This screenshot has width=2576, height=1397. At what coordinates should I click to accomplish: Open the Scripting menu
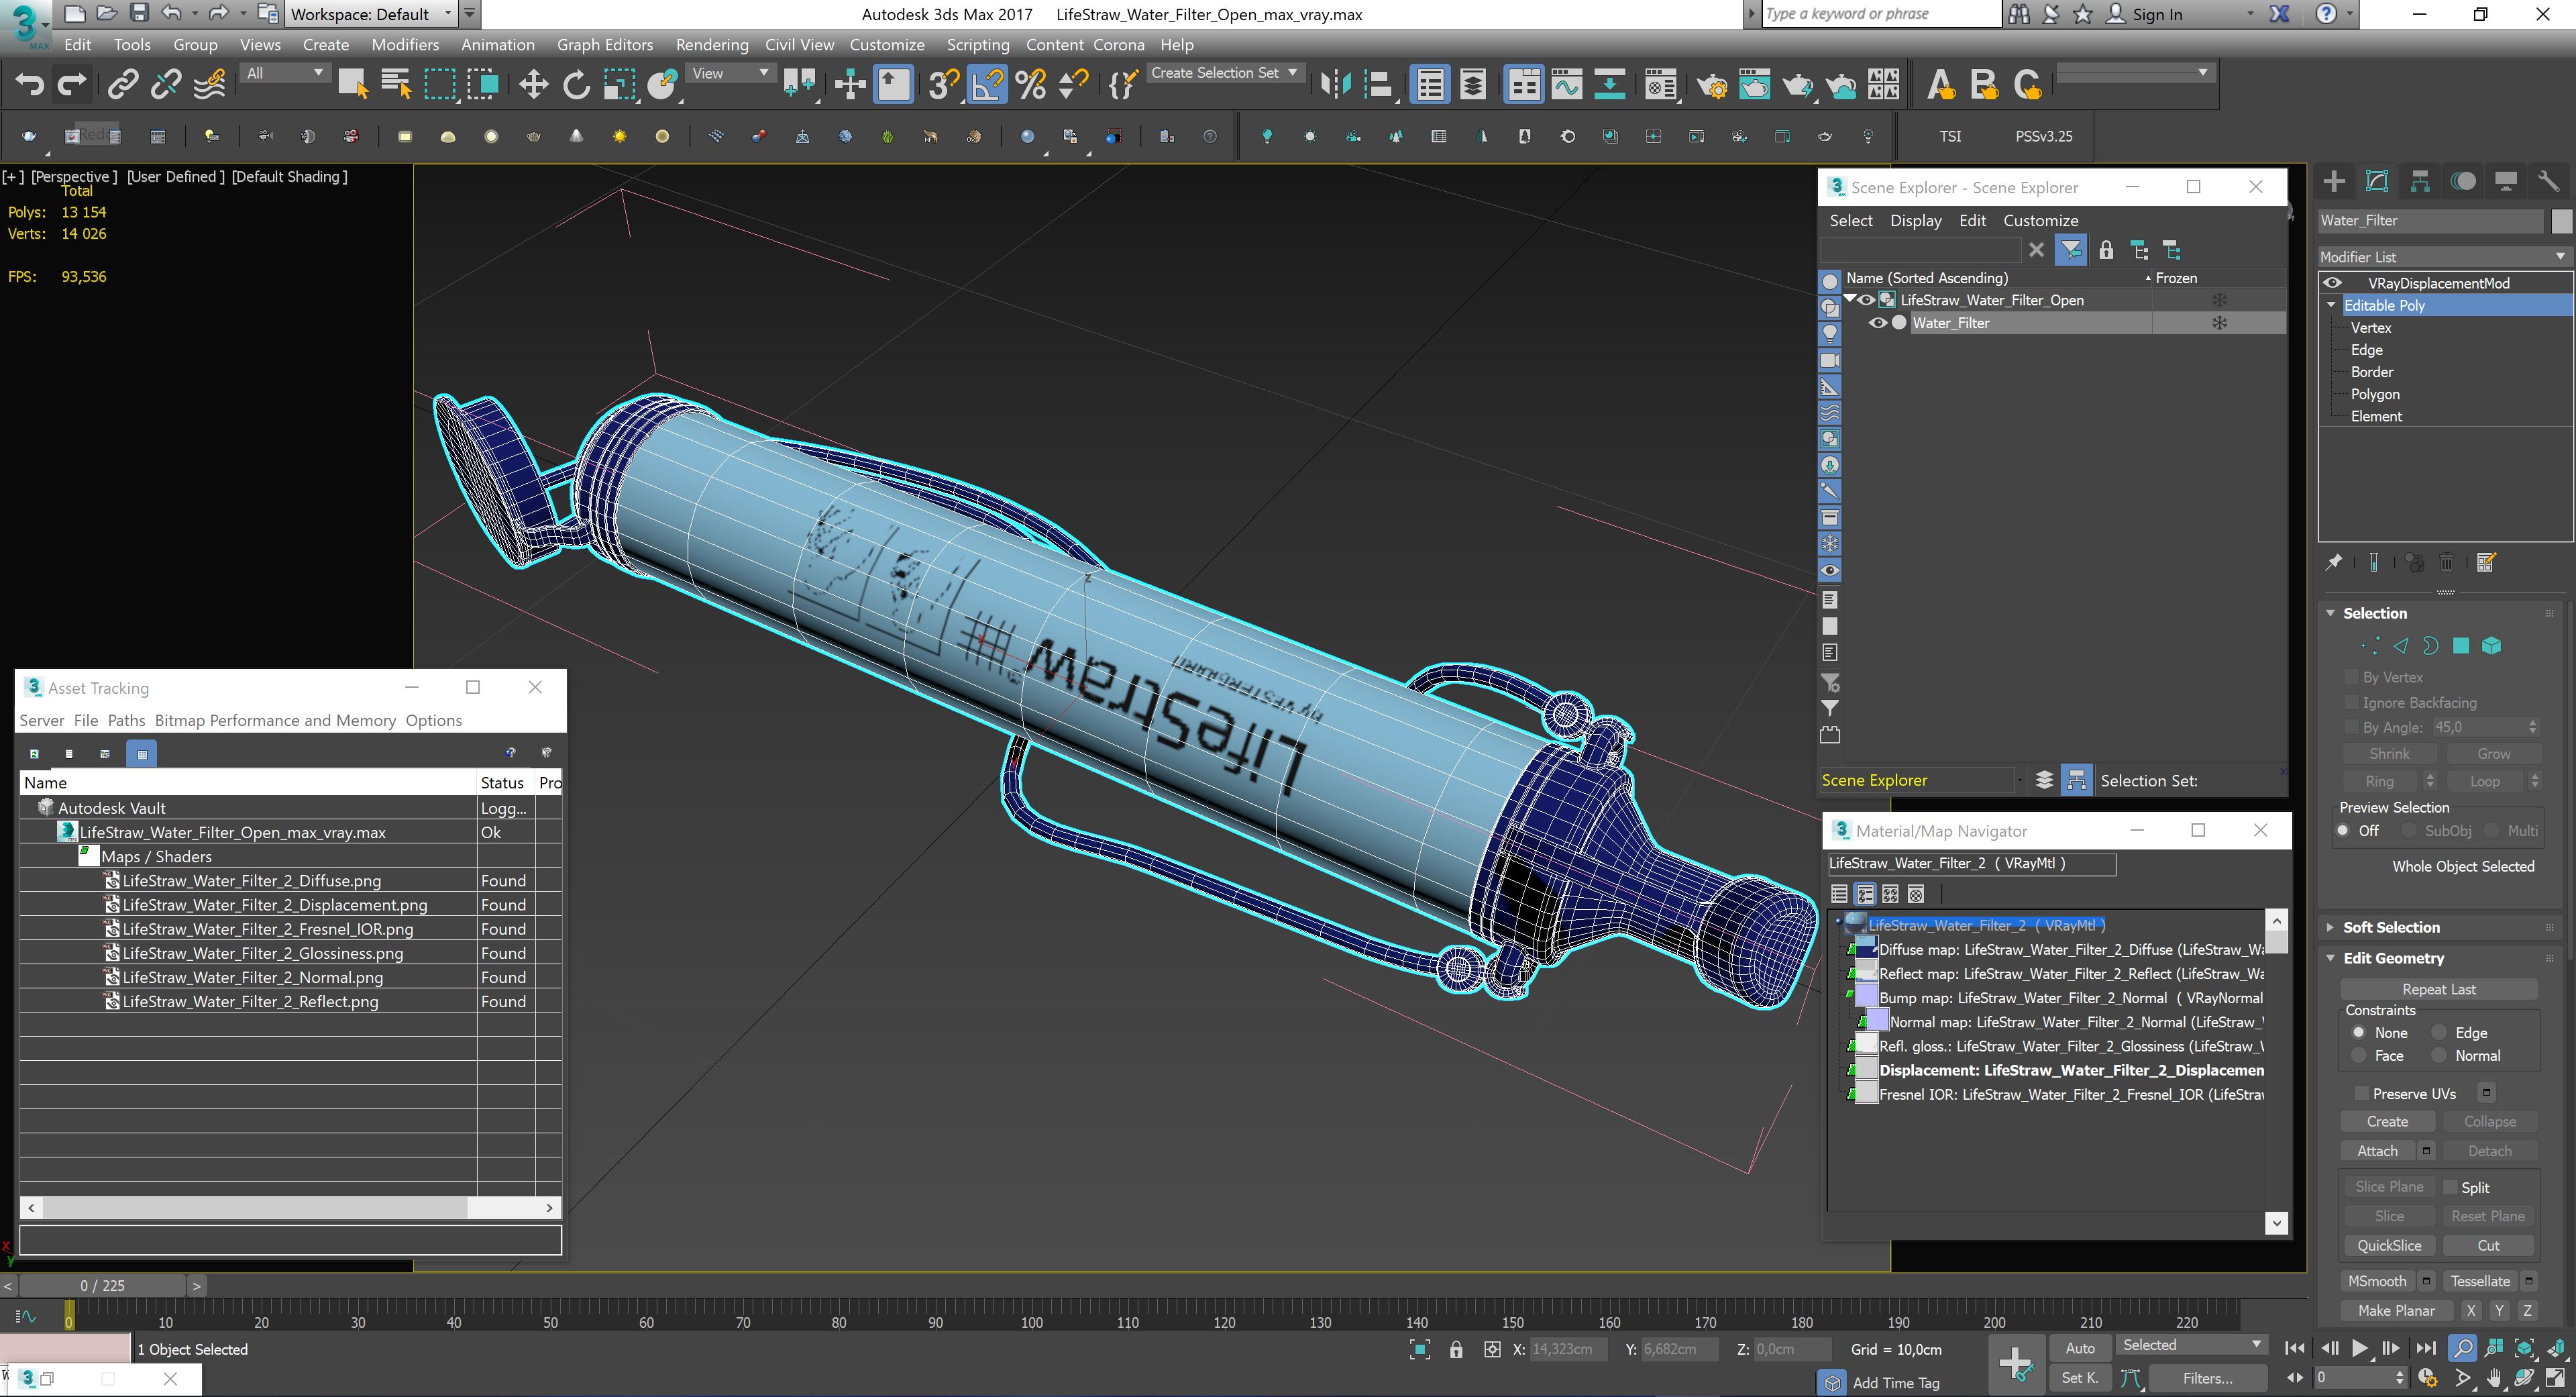pyautogui.click(x=977, y=45)
